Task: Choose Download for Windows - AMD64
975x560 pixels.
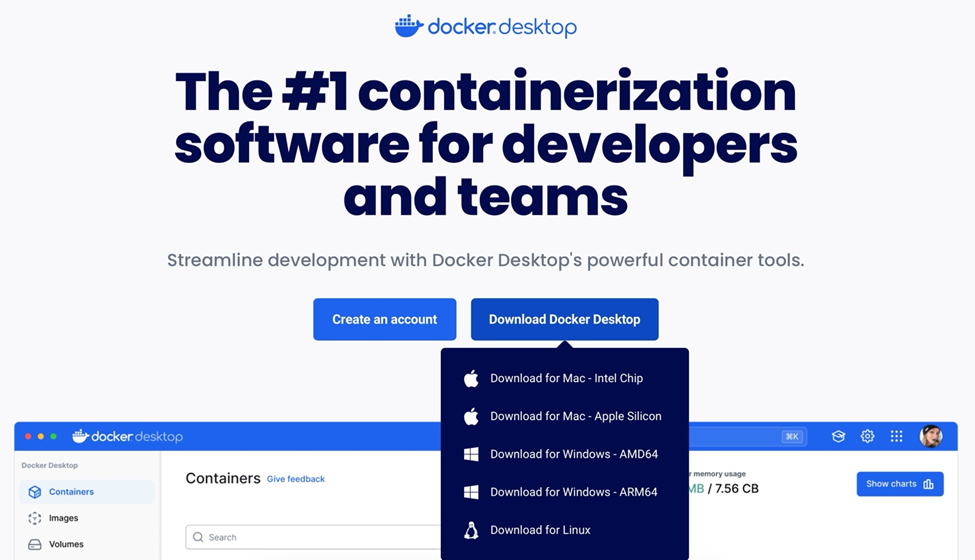Action: 574,454
